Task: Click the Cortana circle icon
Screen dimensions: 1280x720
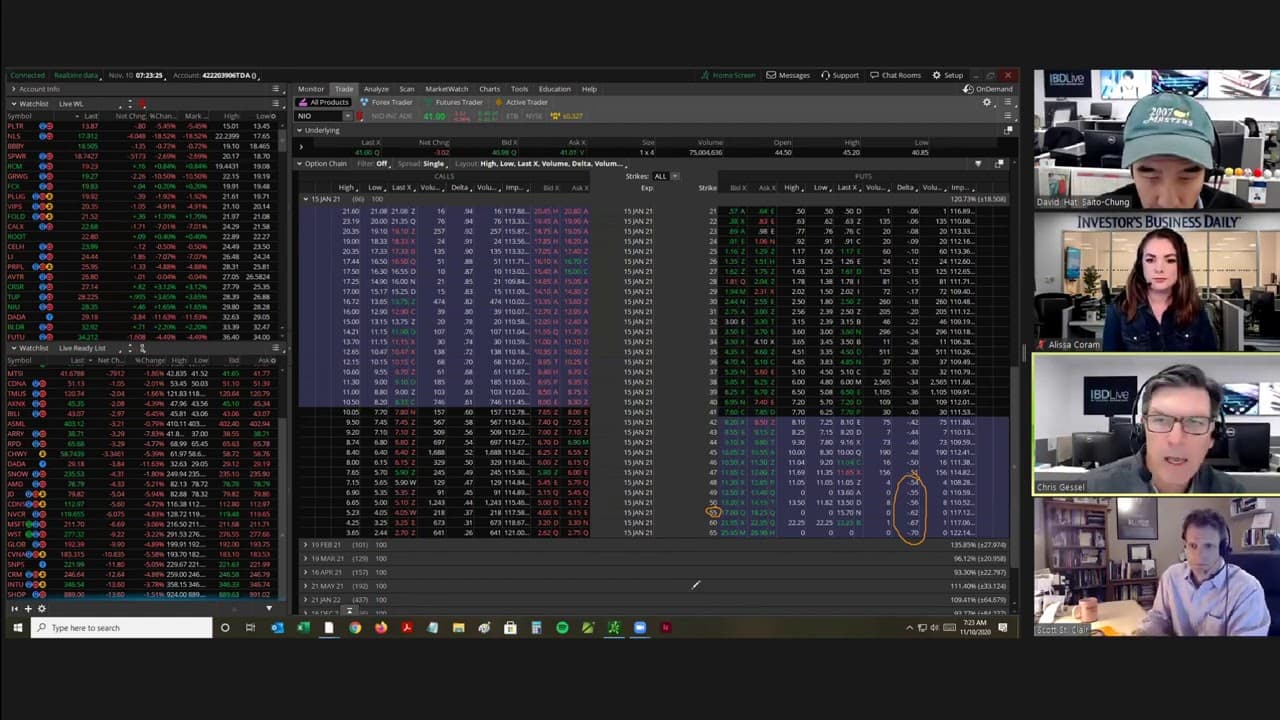Action: [x=225, y=628]
